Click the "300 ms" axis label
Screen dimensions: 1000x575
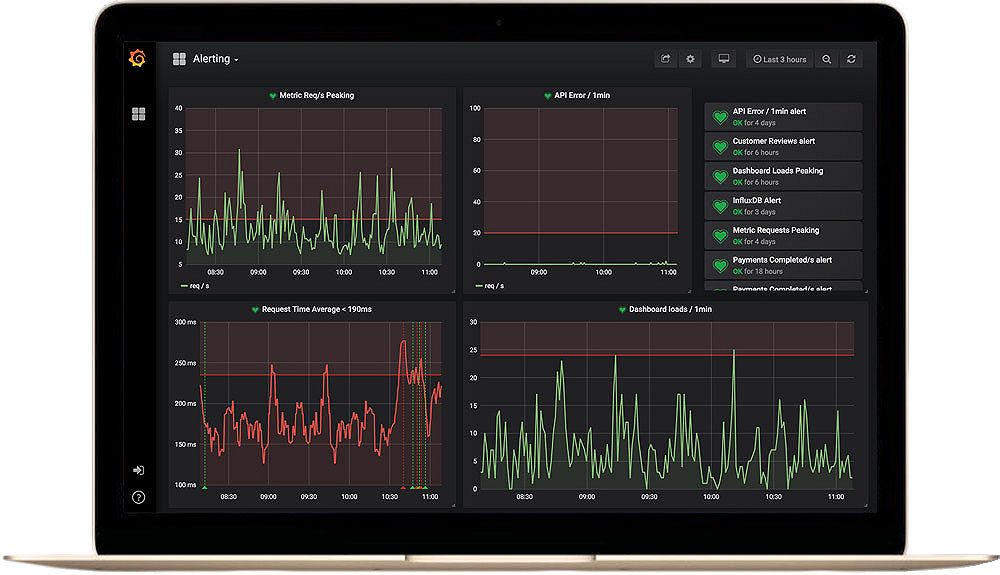(185, 322)
